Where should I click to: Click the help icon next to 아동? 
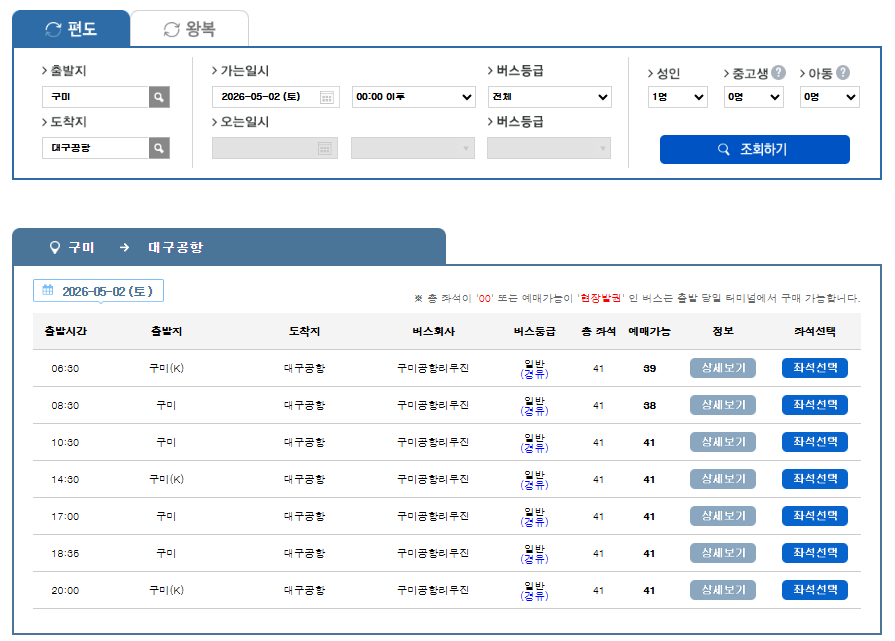(x=843, y=72)
